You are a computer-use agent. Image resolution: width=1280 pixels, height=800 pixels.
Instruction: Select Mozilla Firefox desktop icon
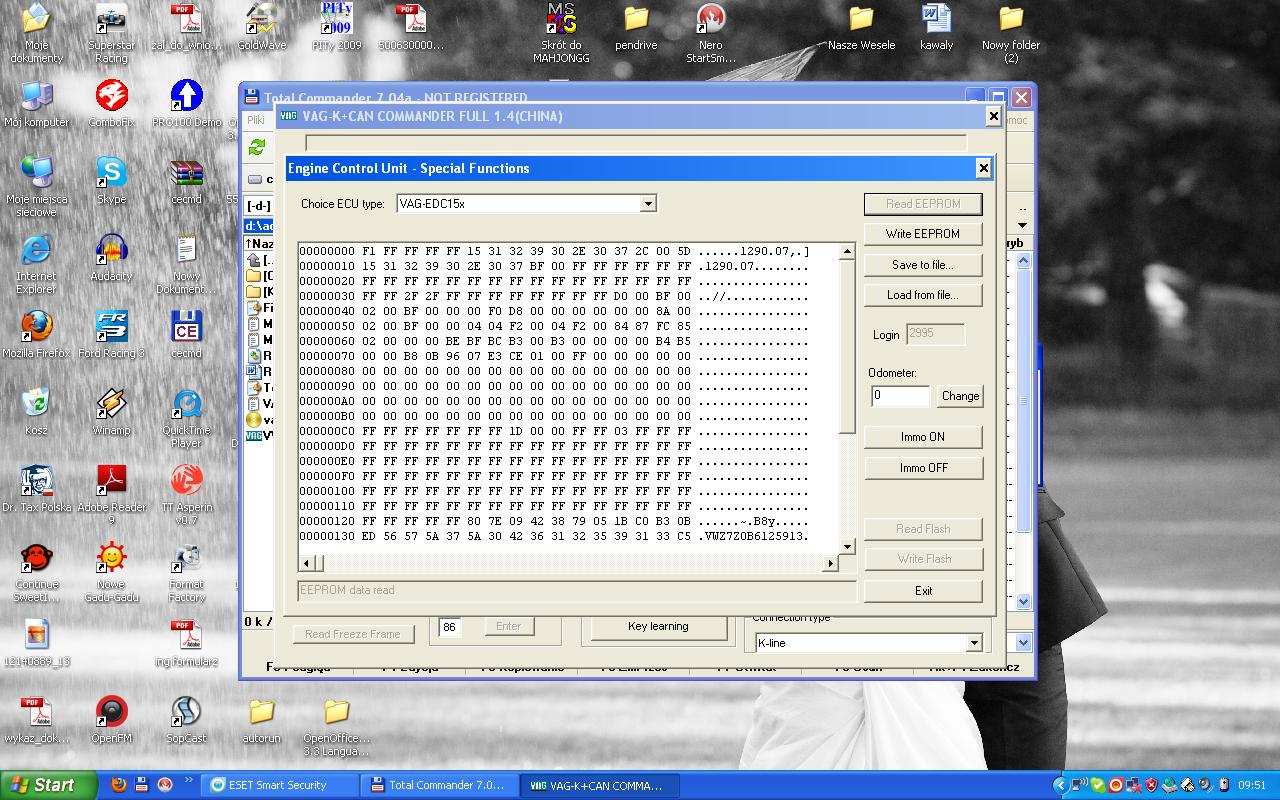(37, 336)
